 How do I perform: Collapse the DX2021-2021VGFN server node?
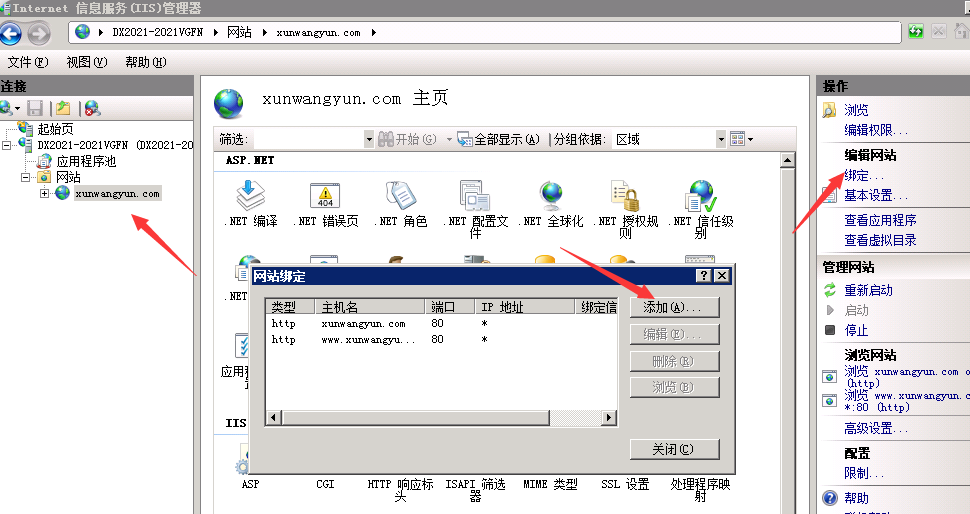pyautogui.click(x=6, y=145)
